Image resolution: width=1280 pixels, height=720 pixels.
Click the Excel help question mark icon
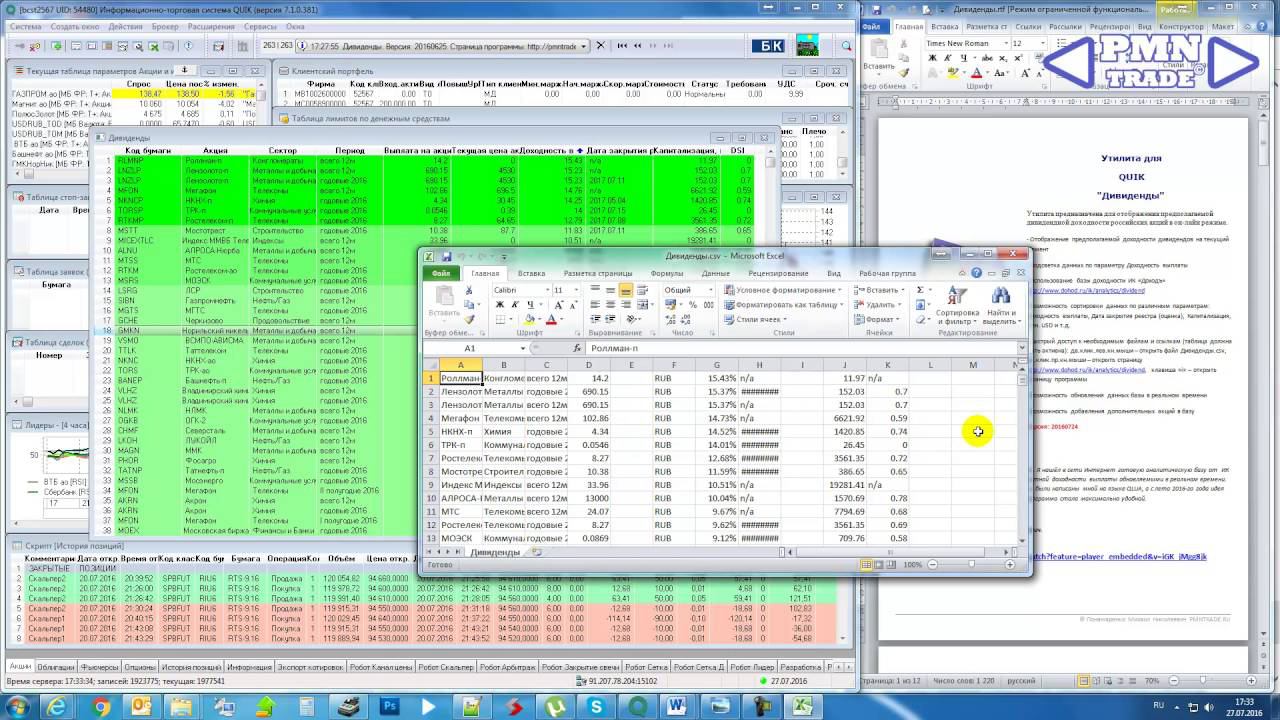point(976,273)
